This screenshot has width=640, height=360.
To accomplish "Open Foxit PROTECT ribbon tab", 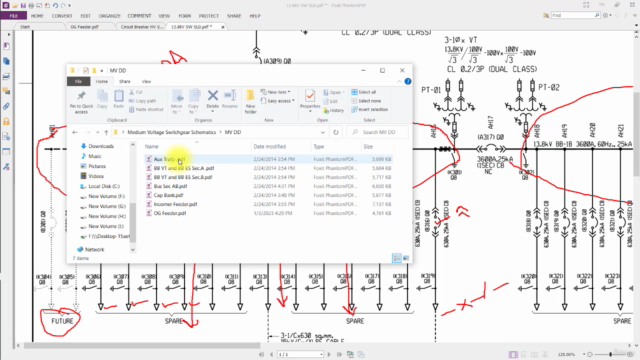I will (x=209, y=16).
